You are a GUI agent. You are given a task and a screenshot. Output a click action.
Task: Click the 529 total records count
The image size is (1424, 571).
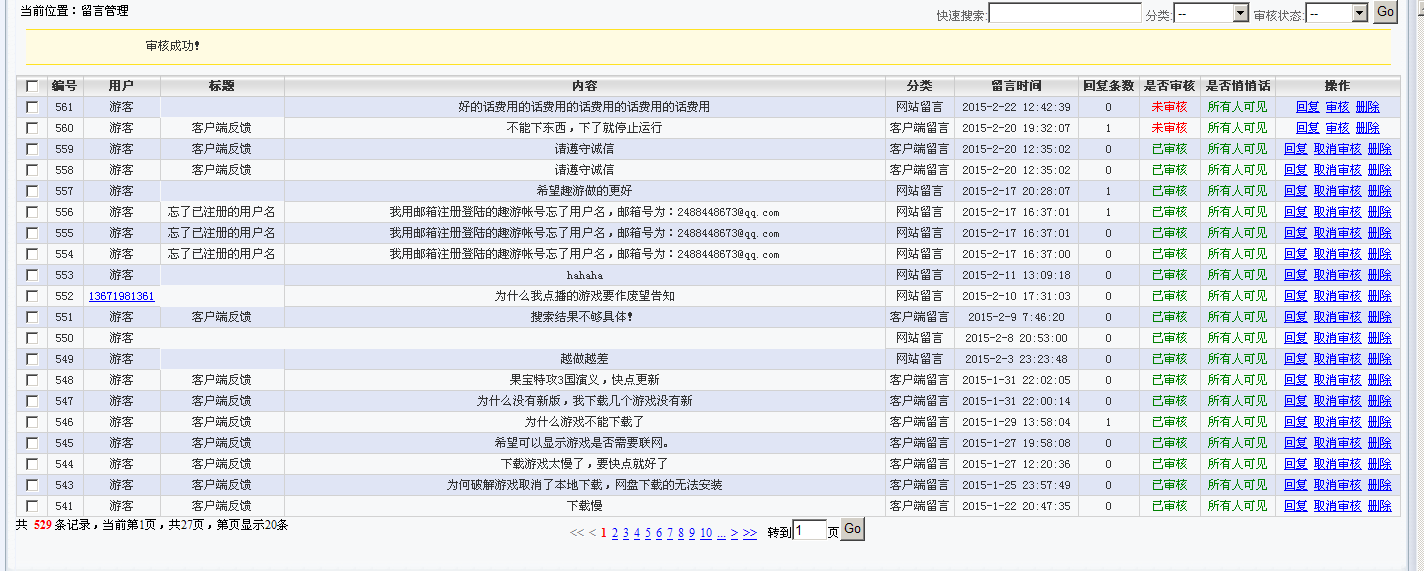point(42,525)
